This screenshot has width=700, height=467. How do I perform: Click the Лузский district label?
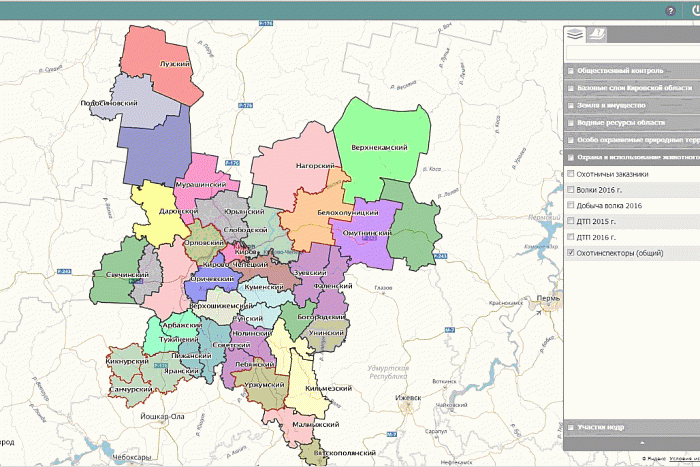[175, 64]
